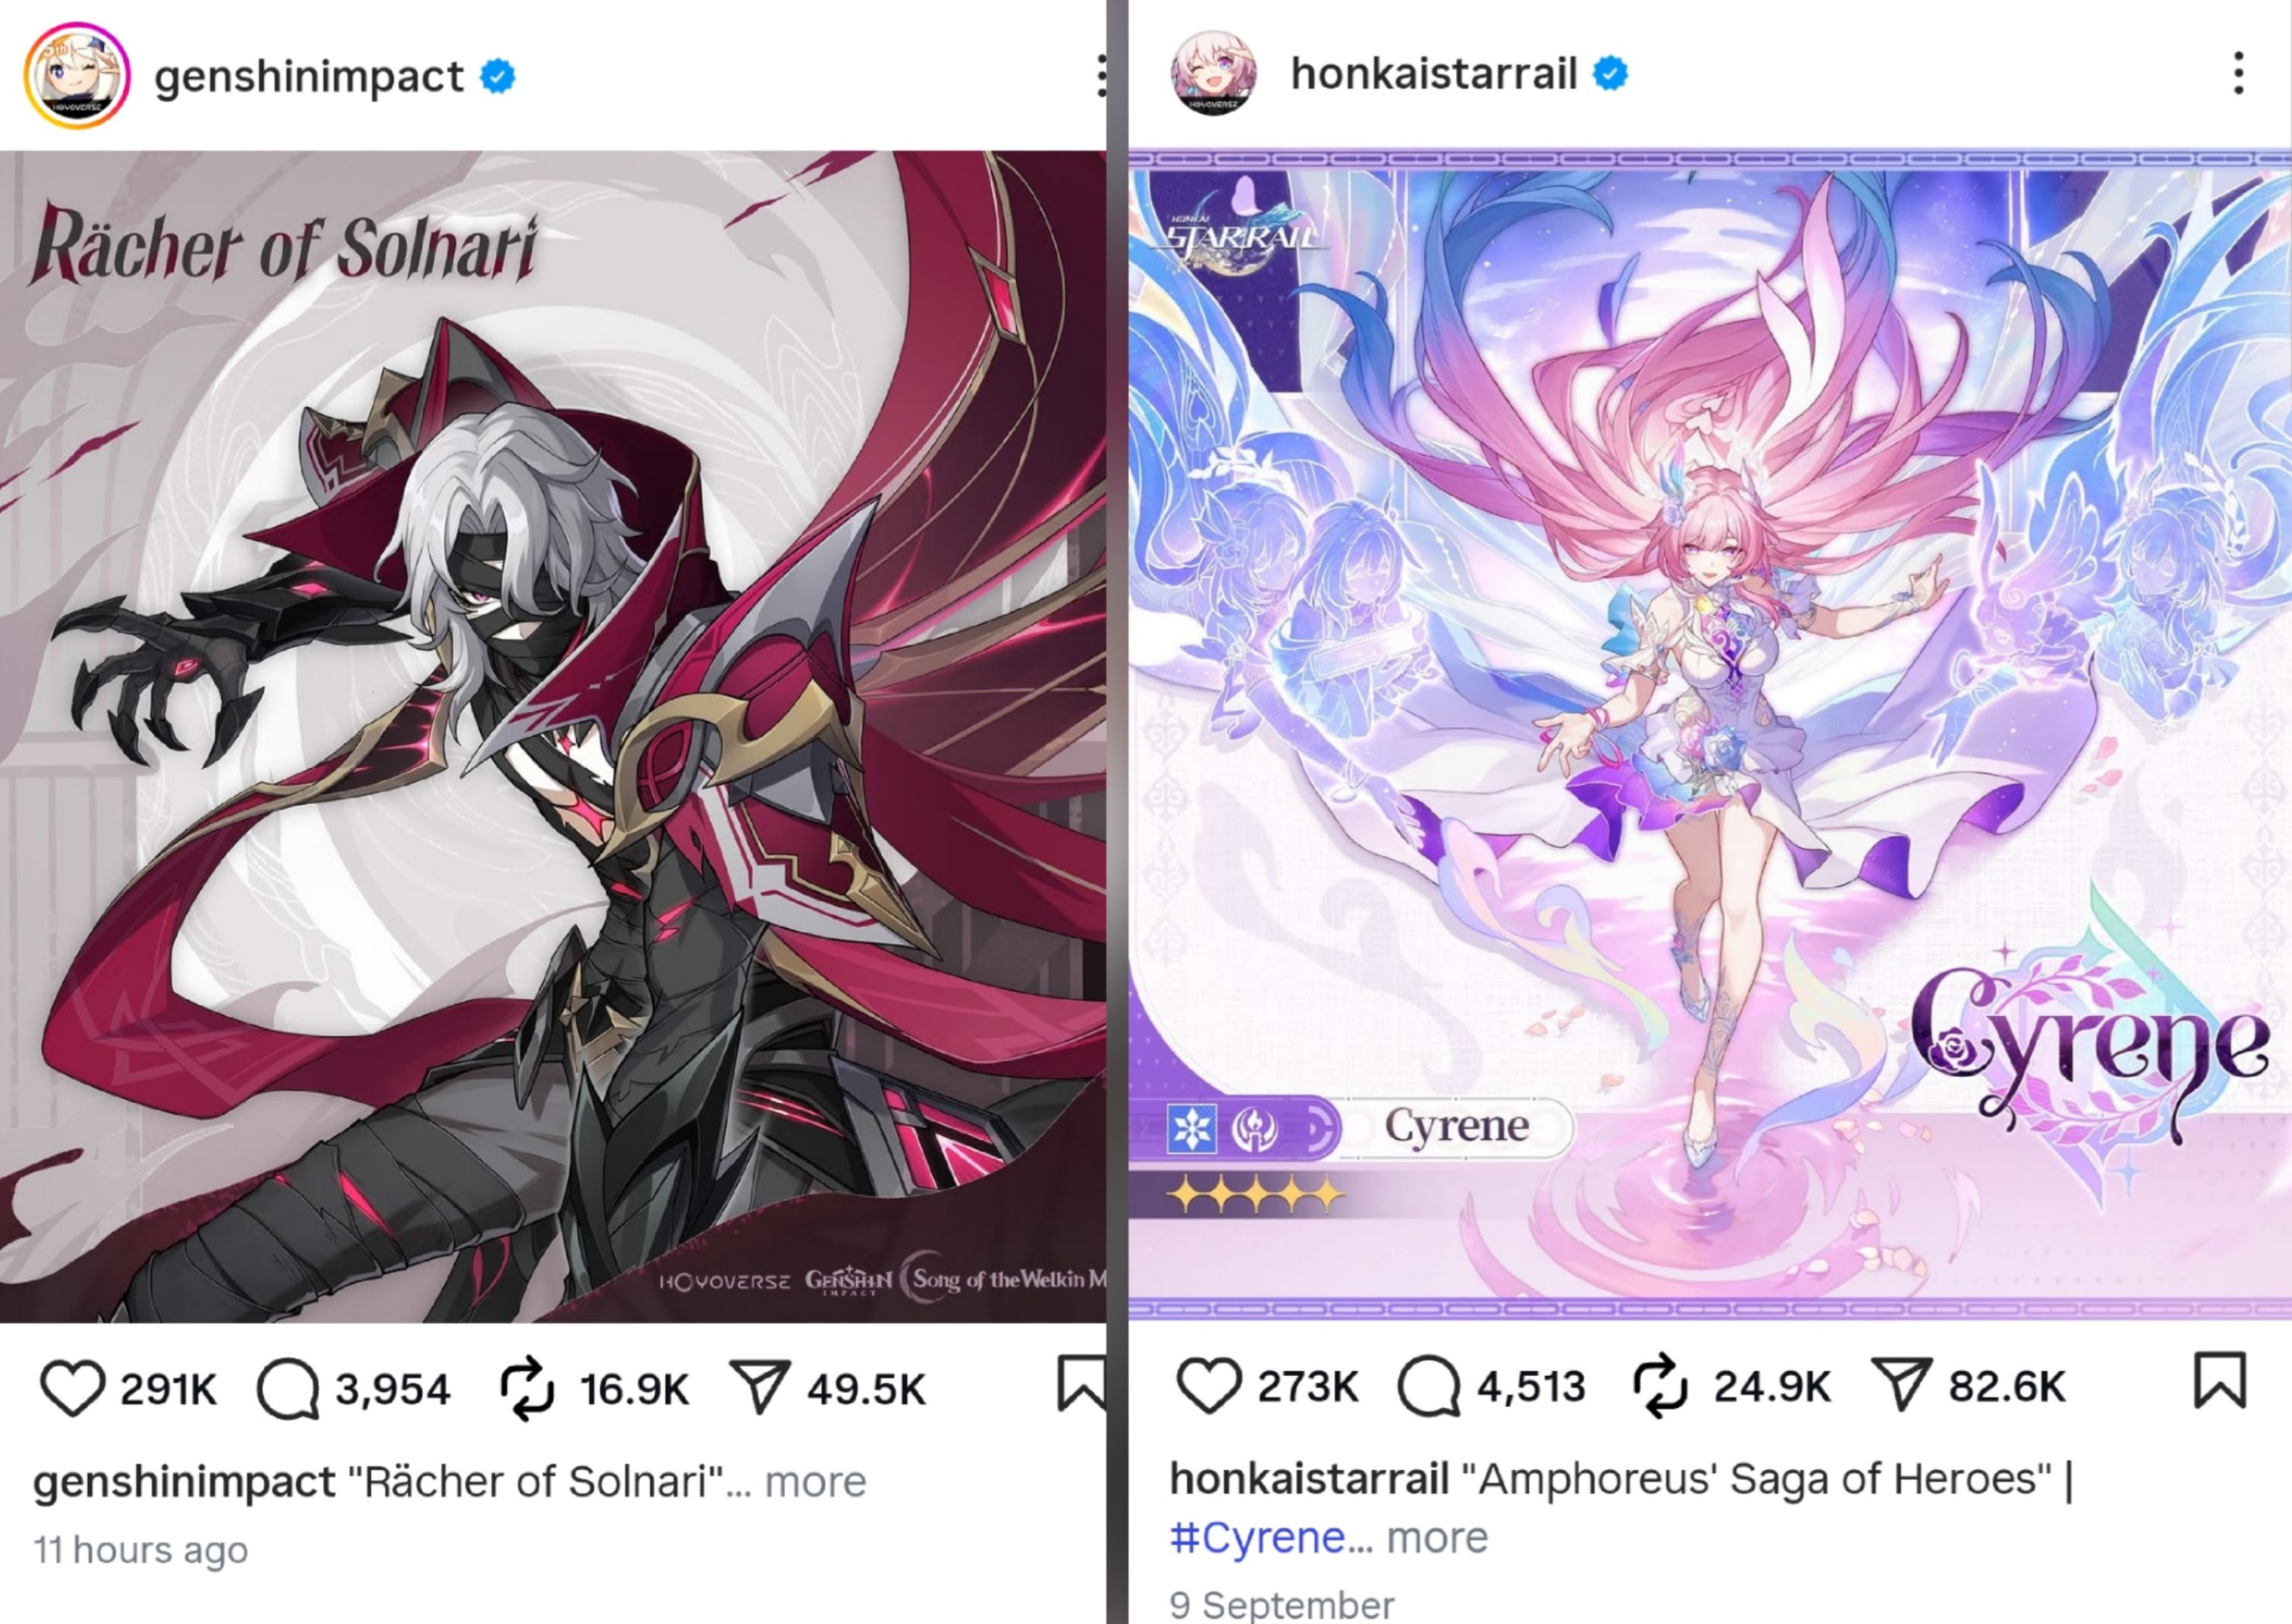The image size is (2292, 1624).
Task: Repost the honkaistarrail Cyrene post
Action: (1660, 1386)
